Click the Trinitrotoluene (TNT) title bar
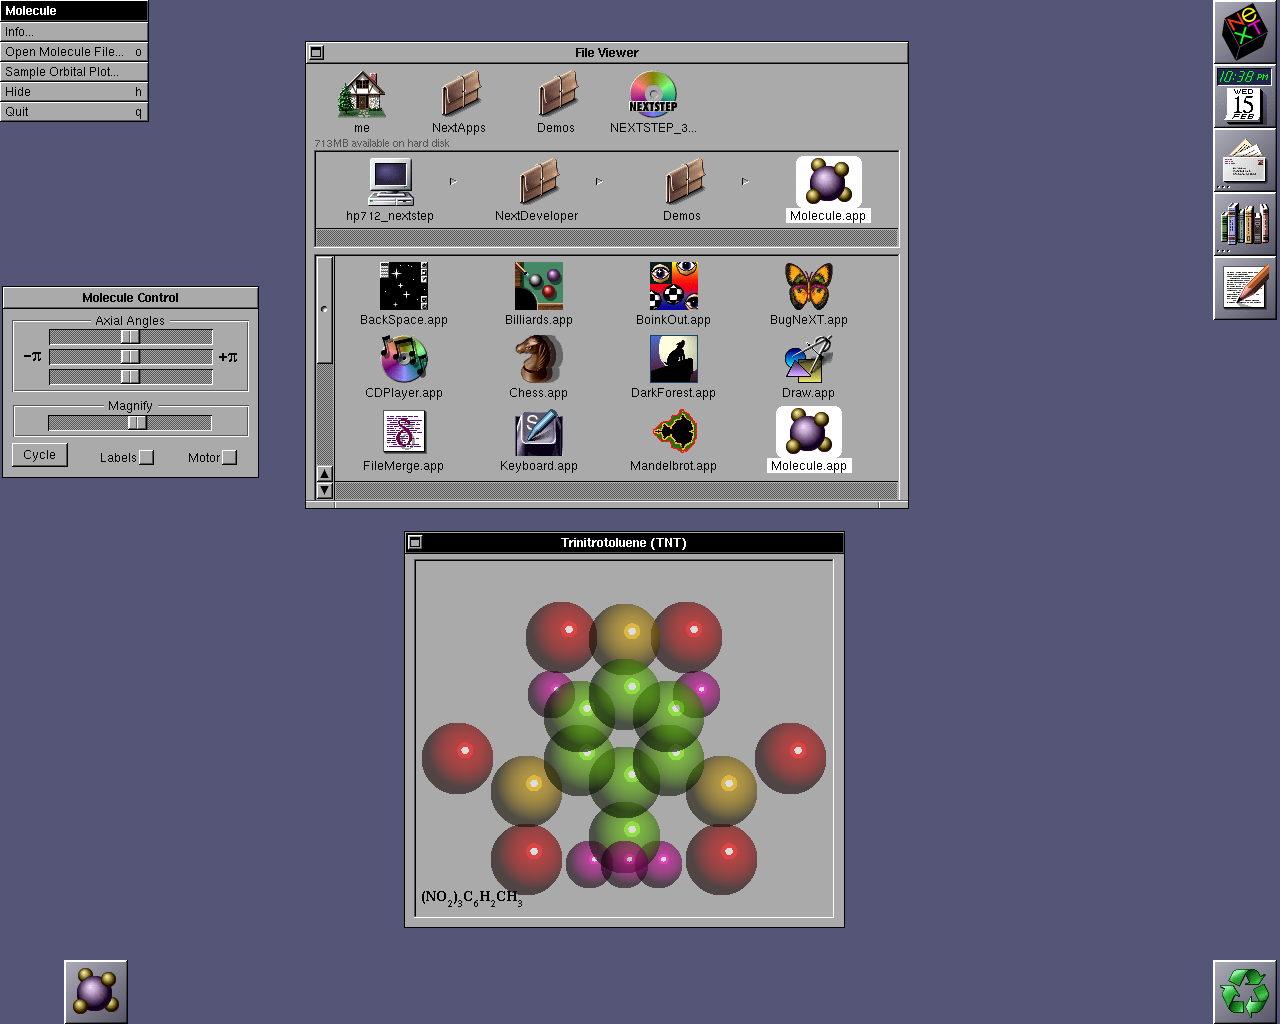 [x=624, y=543]
